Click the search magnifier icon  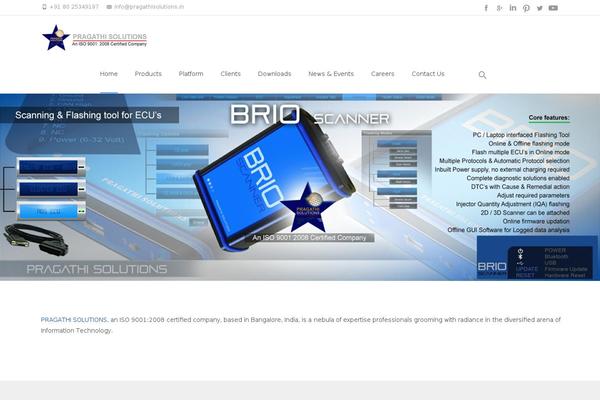482,75
